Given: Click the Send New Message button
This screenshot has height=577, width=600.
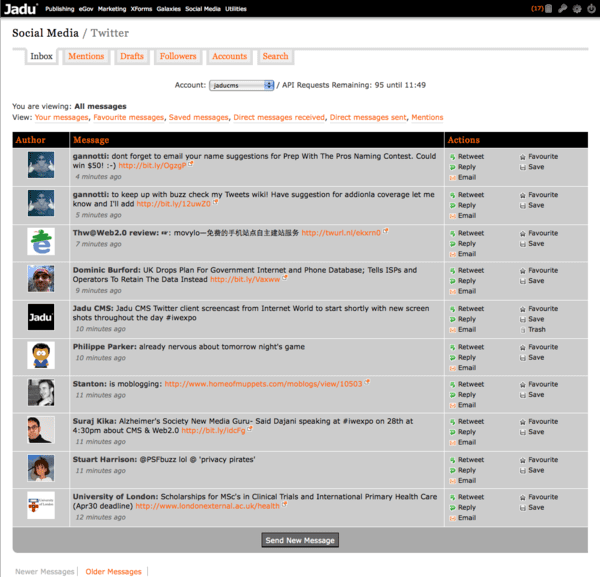Looking at the screenshot, I should (300, 540).
